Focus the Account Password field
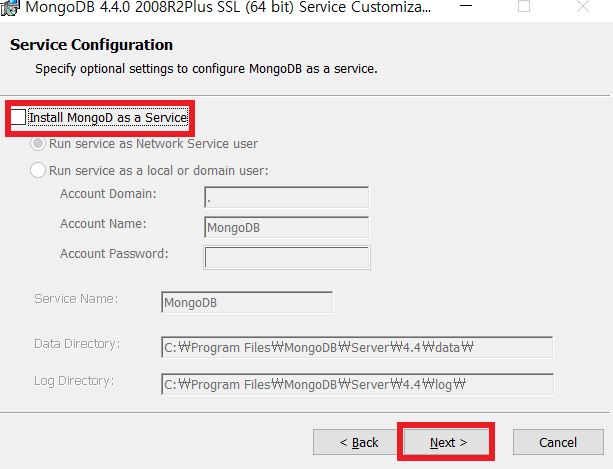Viewport: 613px width, 469px height. point(287,258)
